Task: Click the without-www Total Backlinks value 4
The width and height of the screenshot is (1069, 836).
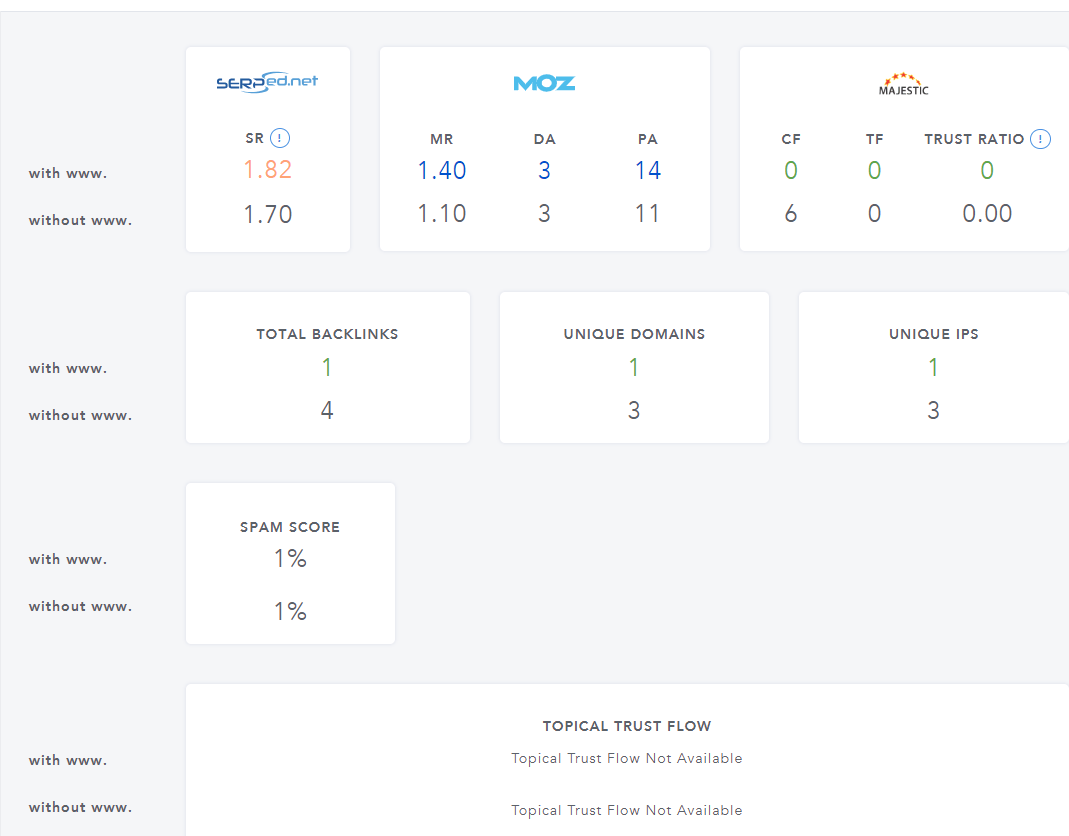Action: coord(327,410)
